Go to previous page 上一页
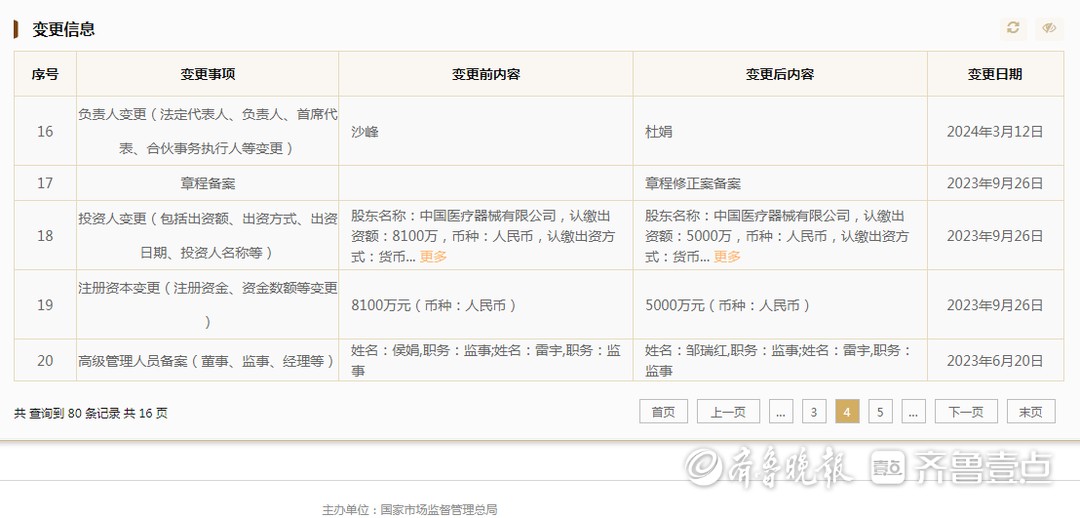This screenshot has width=1080, height=518. pyautogui.click(x=728, y=412)
